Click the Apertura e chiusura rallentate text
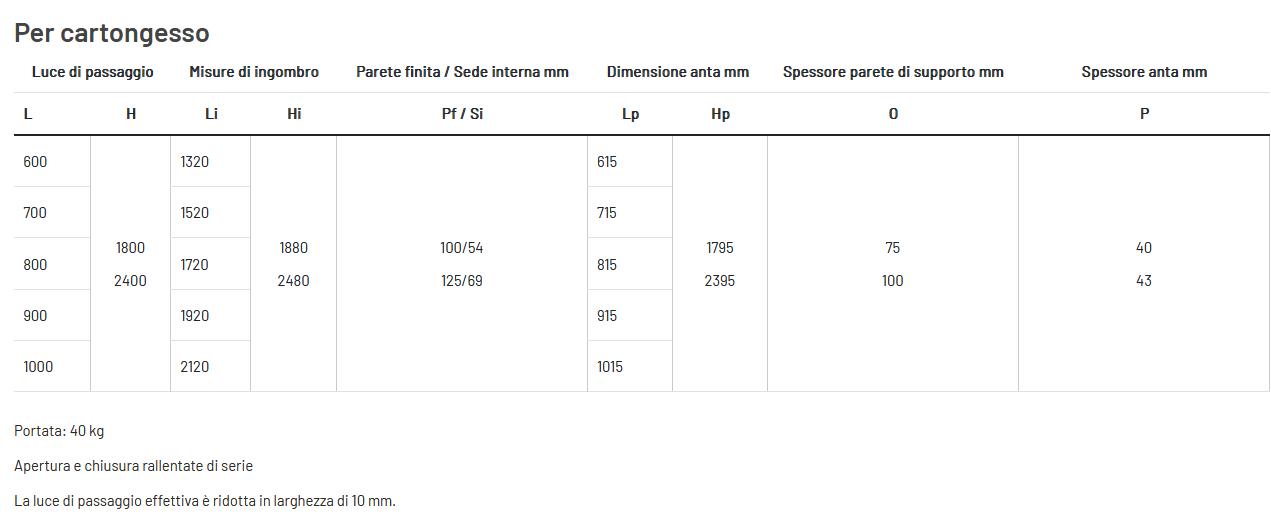This screenshot has height=519, width=1271. click(134, 466)
